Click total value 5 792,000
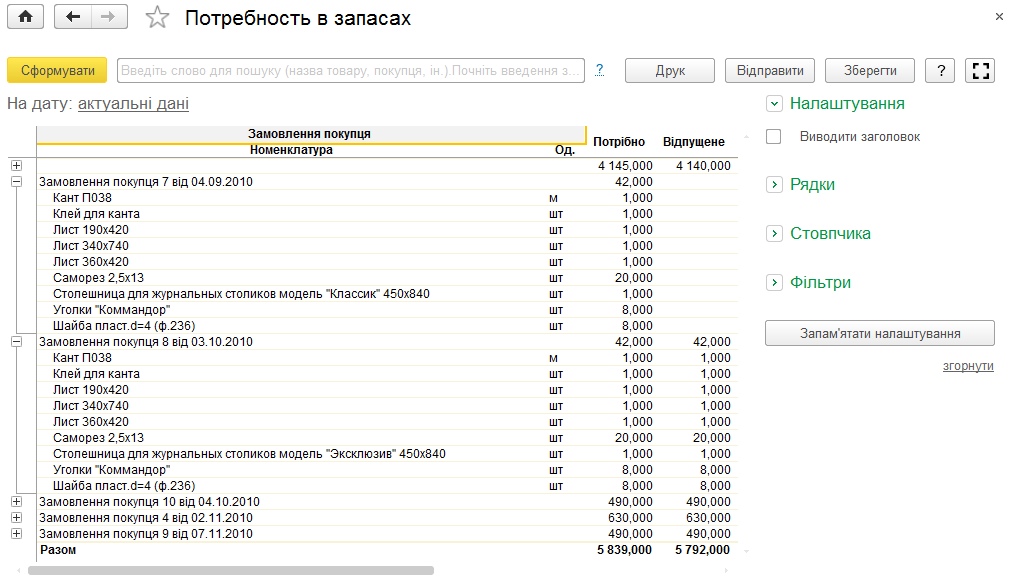 point(702,550)
